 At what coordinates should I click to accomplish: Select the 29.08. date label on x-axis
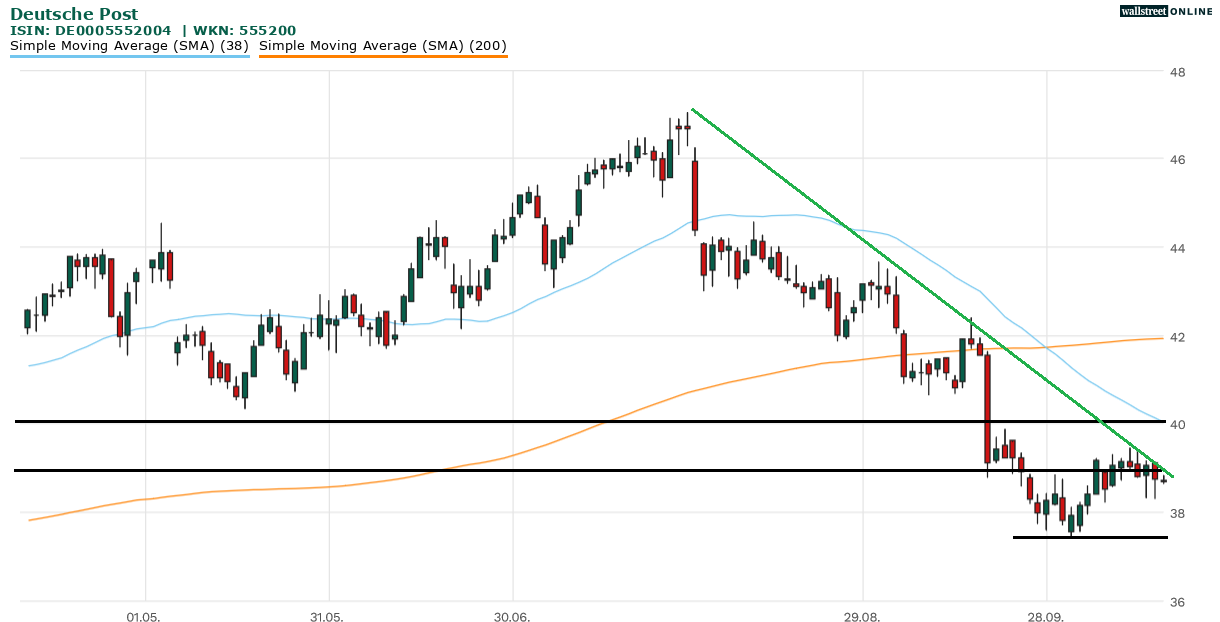[862, 616]
